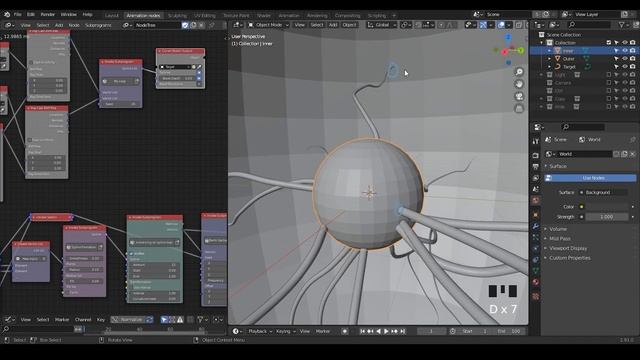Open the Edit menu
The width and height of the screenshot is (640, 360).
tap(31, 14)
